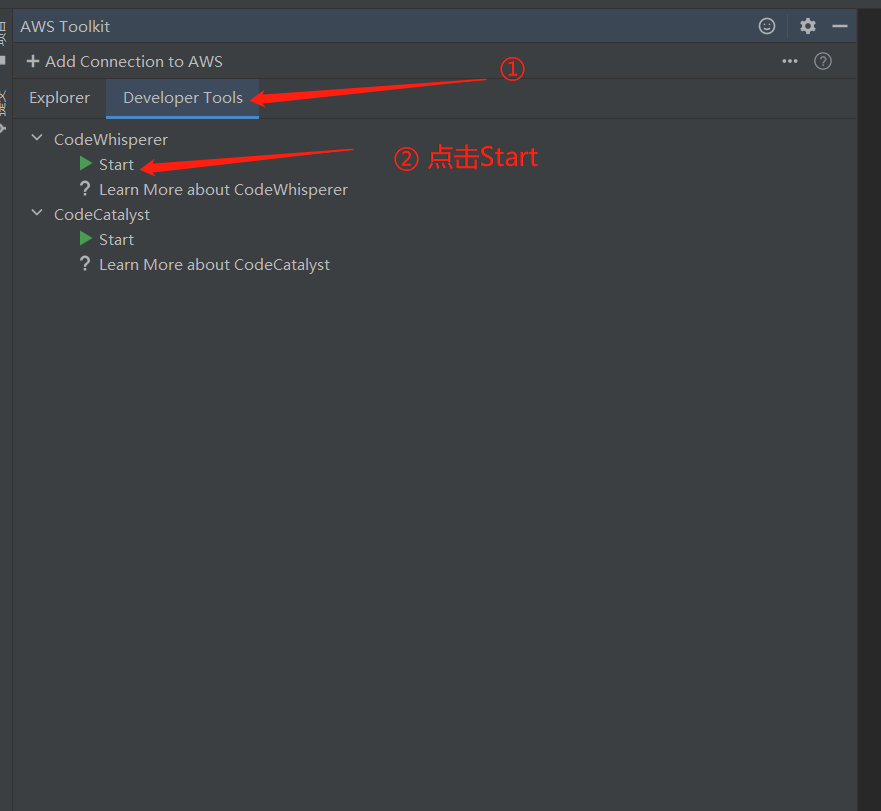This screenshot has width=881, height=811.
Task: Select the Developer Tools tab
Action: pos(182,97)
